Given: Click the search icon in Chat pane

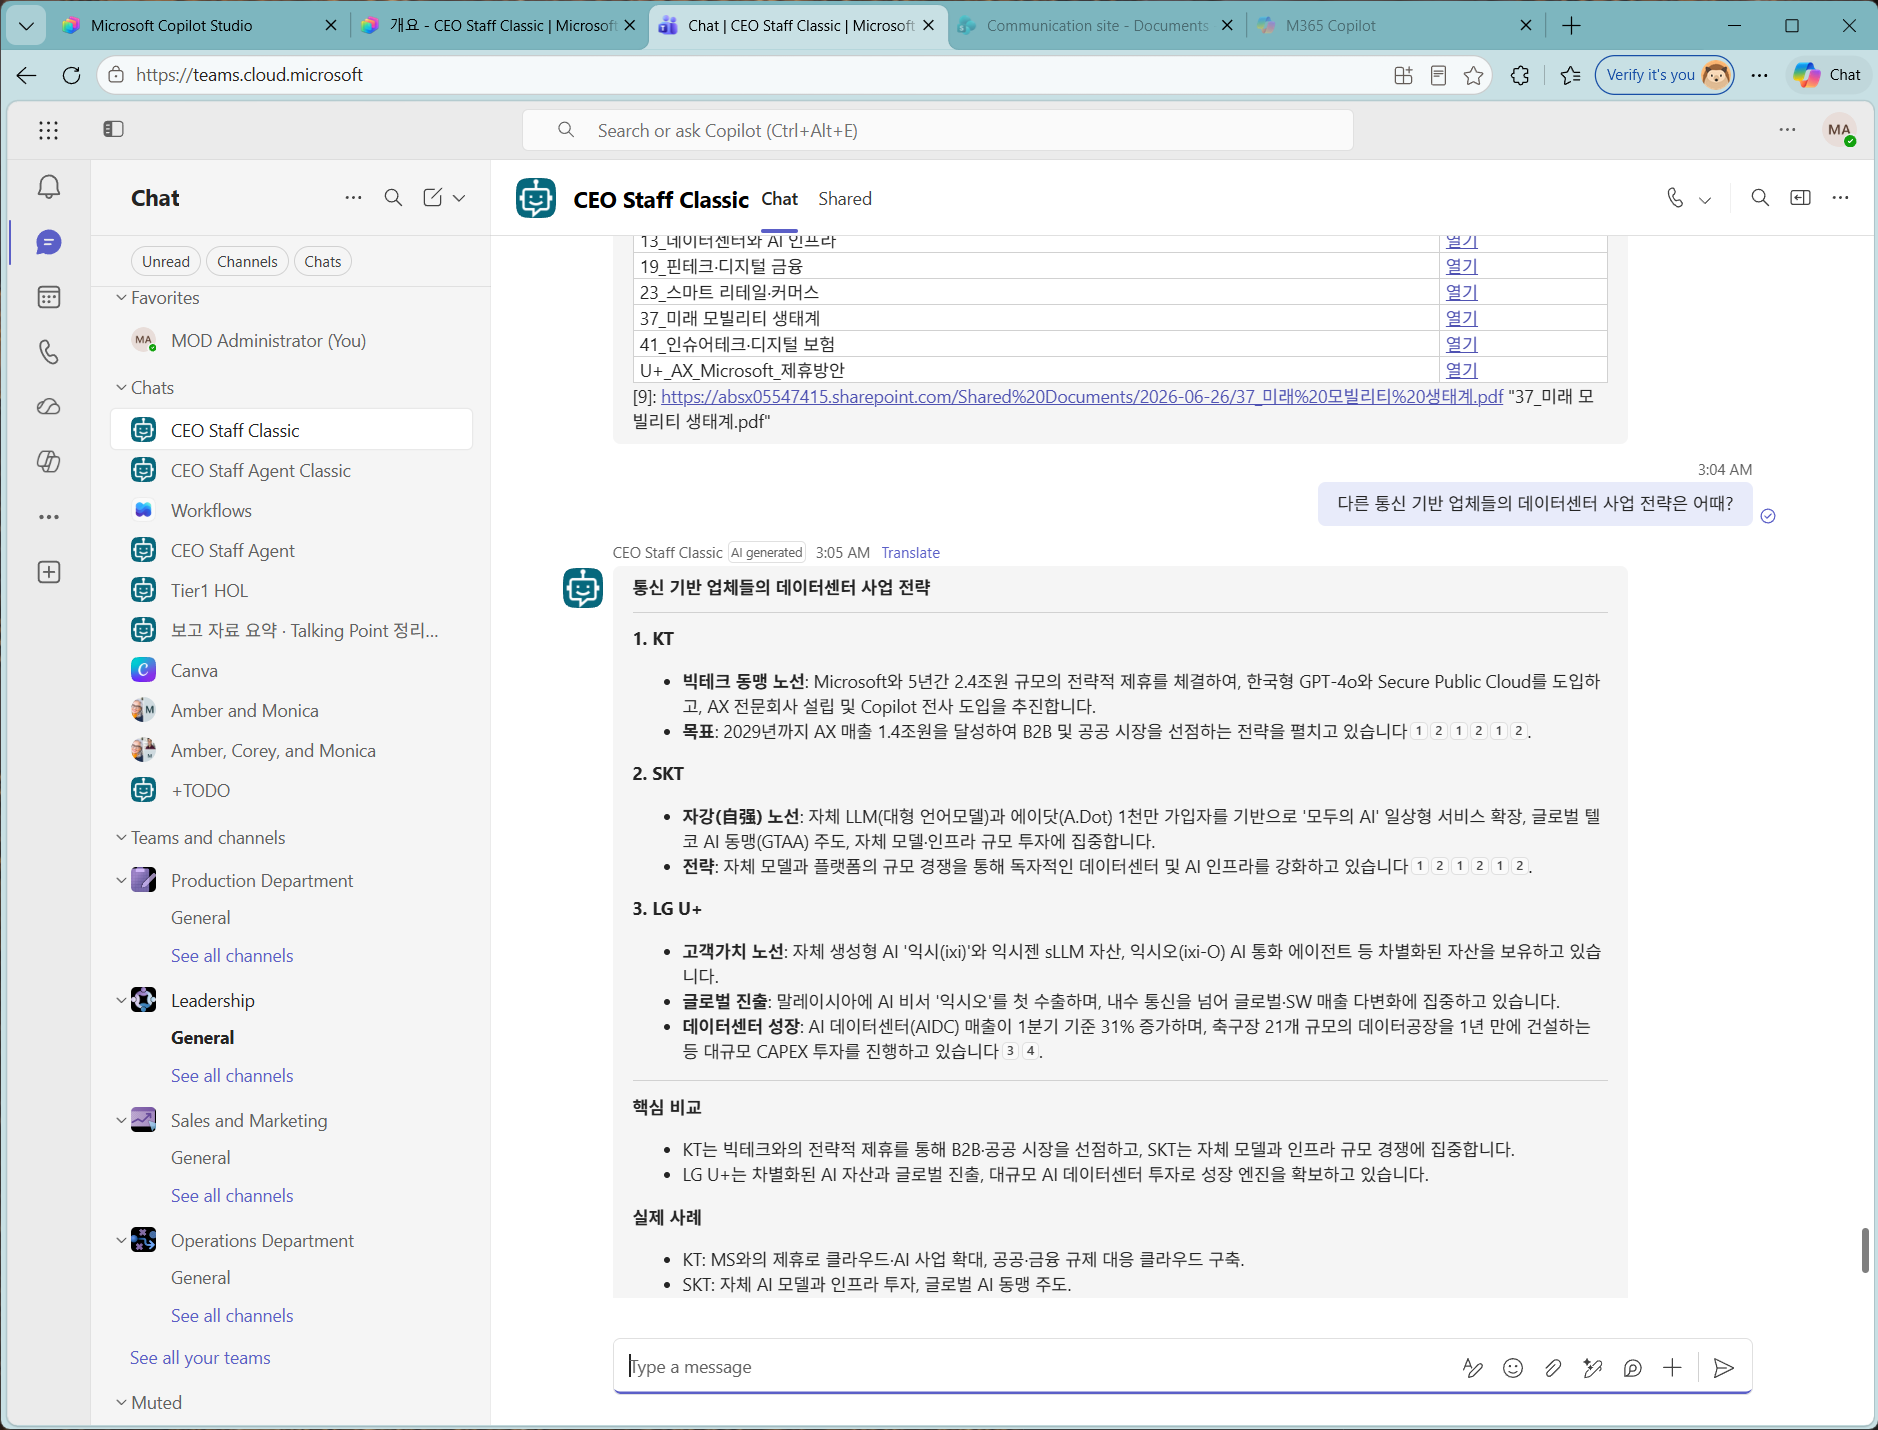Looking at the screenshot, I should point(393,198).
